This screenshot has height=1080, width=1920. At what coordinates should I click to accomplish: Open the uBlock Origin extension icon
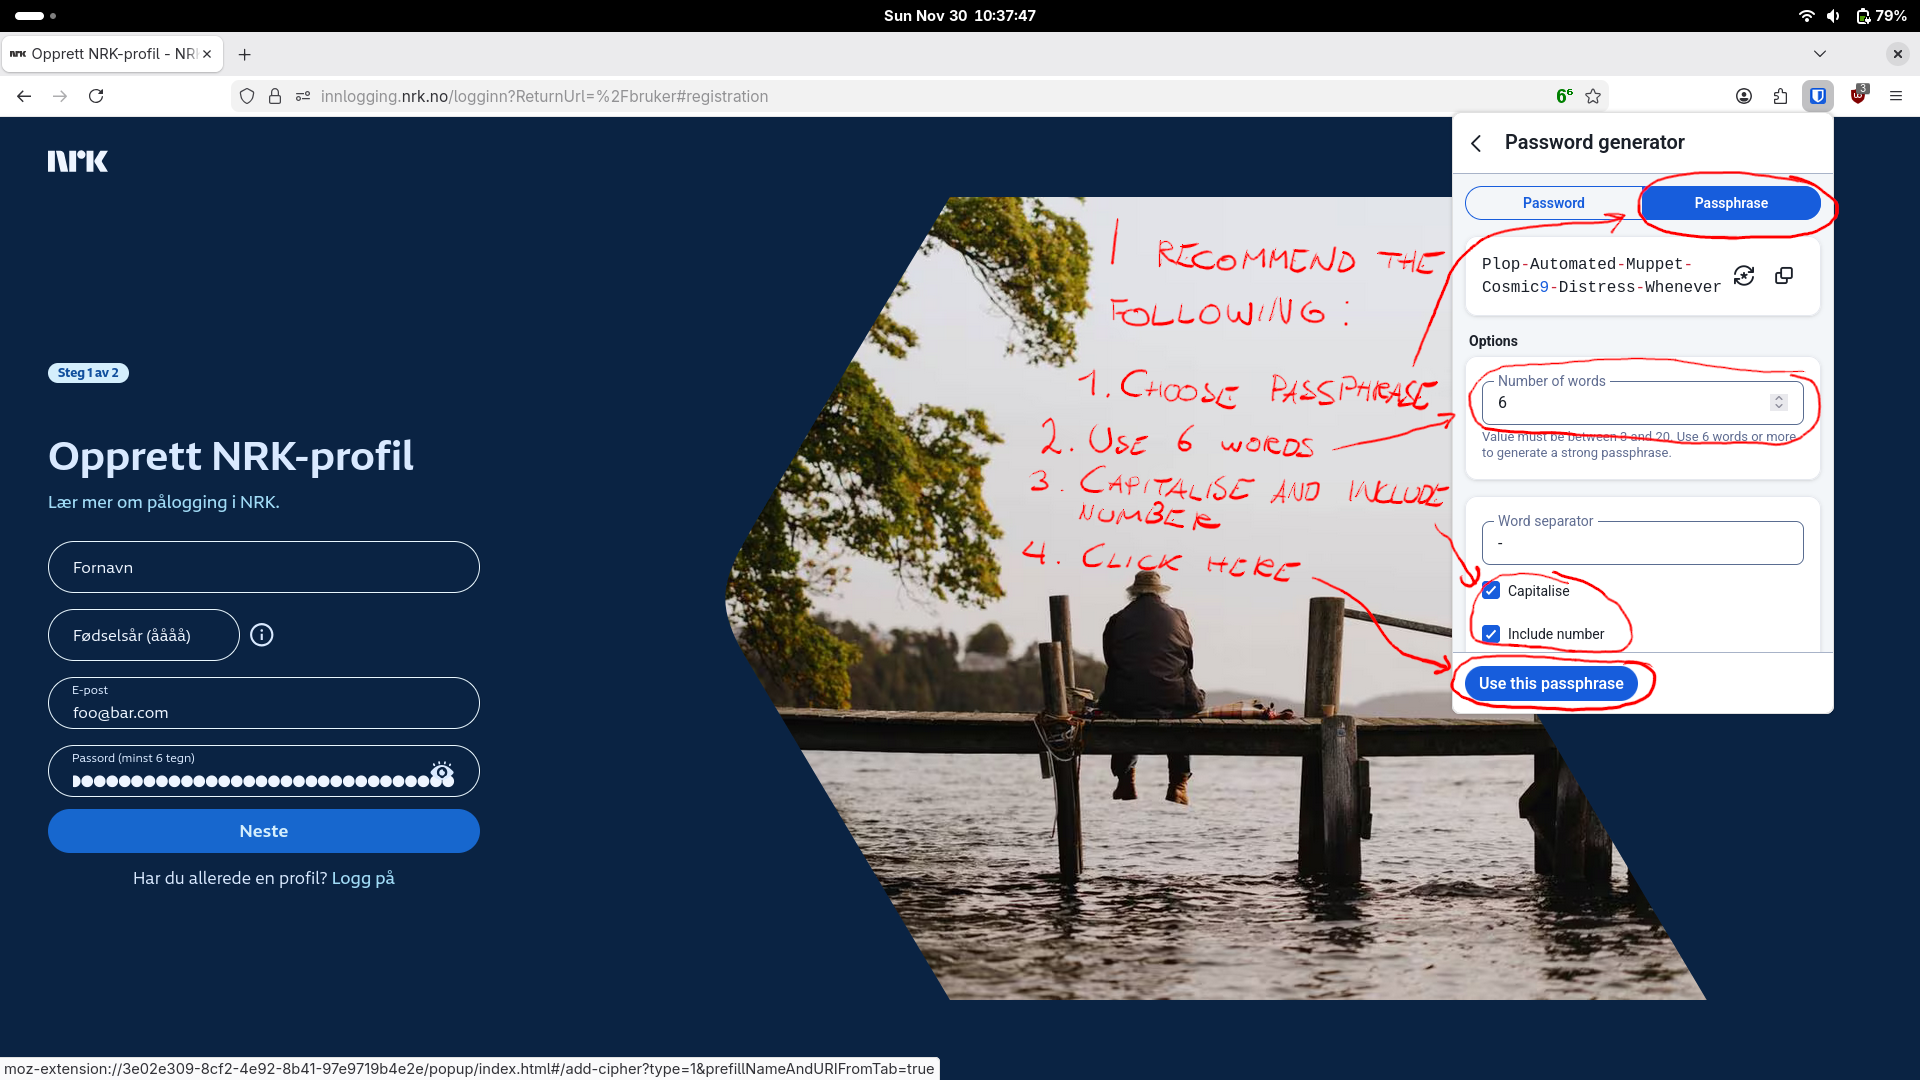click(1858, 96)
